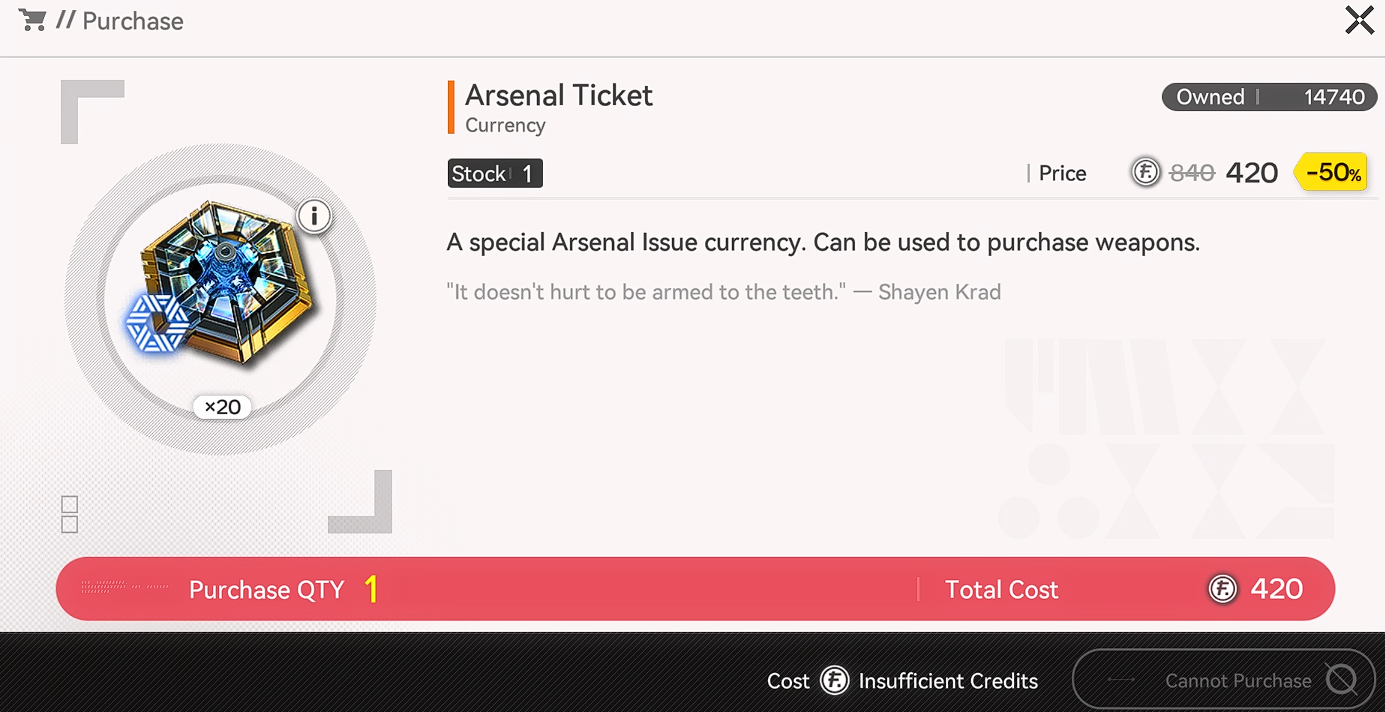Image resolution: width=1385 pixels, height=712 pixels.
Task: Click the Purchase QTY number
Action: click(371, 590)
